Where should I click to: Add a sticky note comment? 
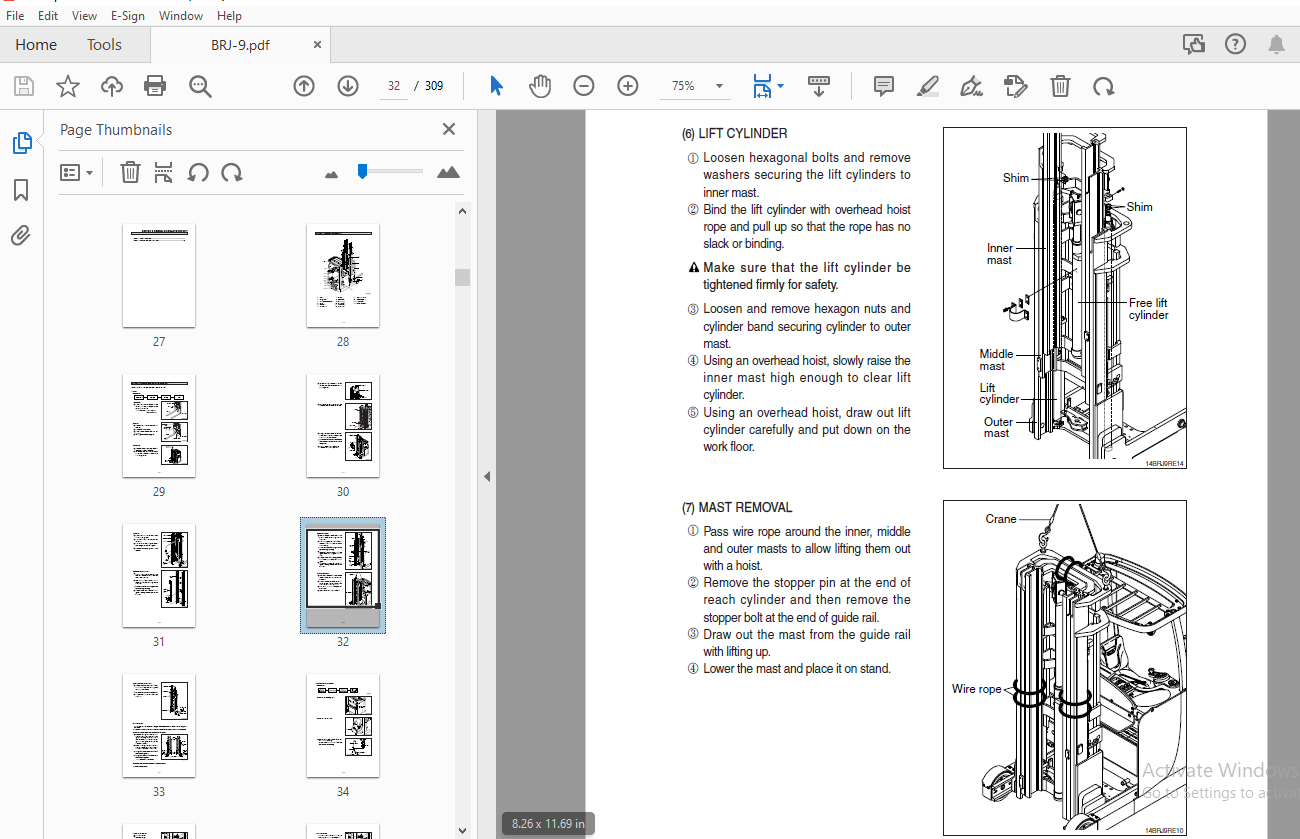884,86
